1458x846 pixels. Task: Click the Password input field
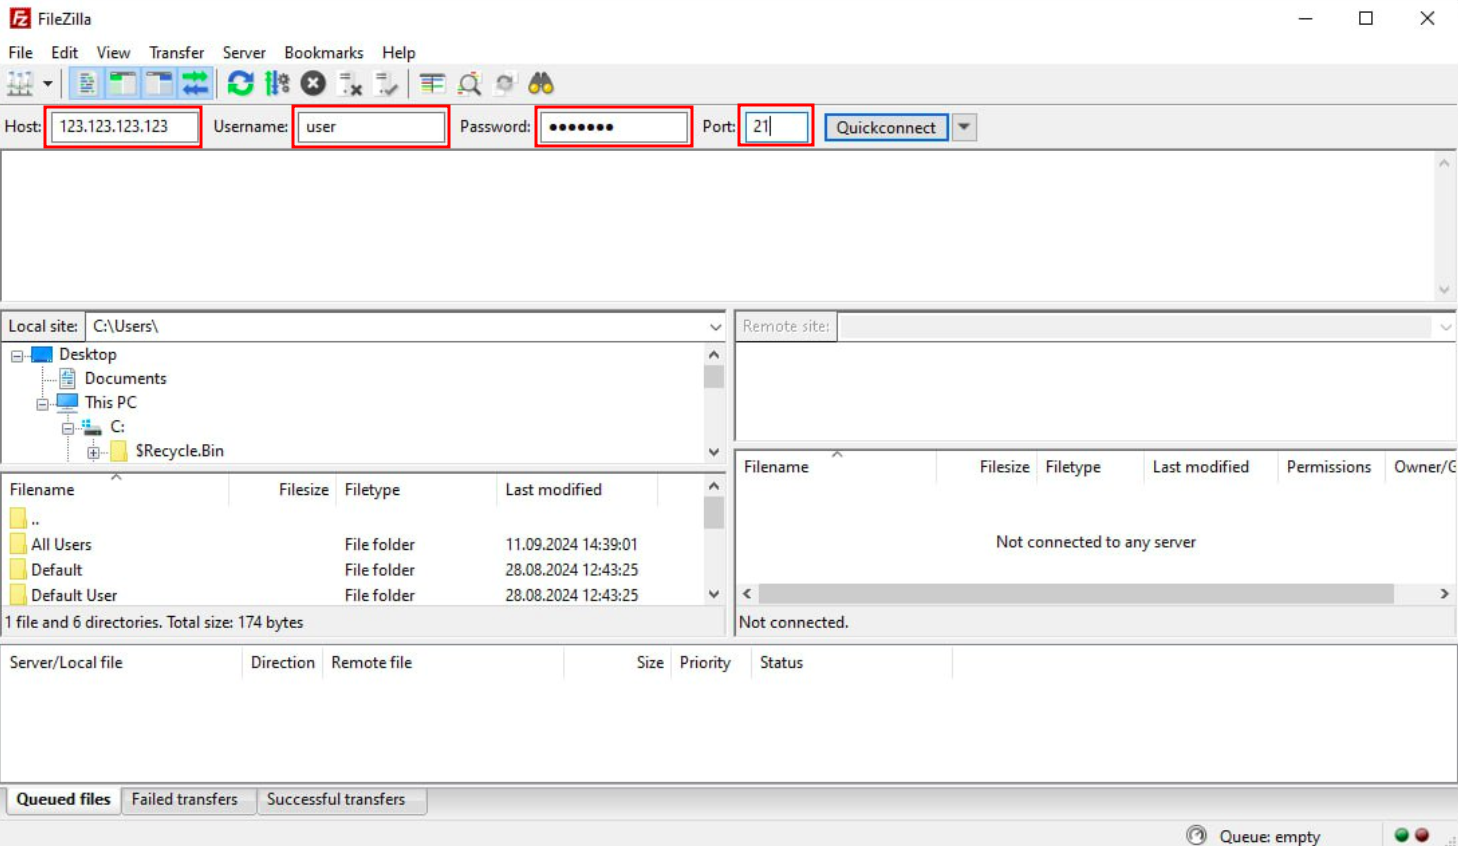pyautogui.click(x=614, y=127)
